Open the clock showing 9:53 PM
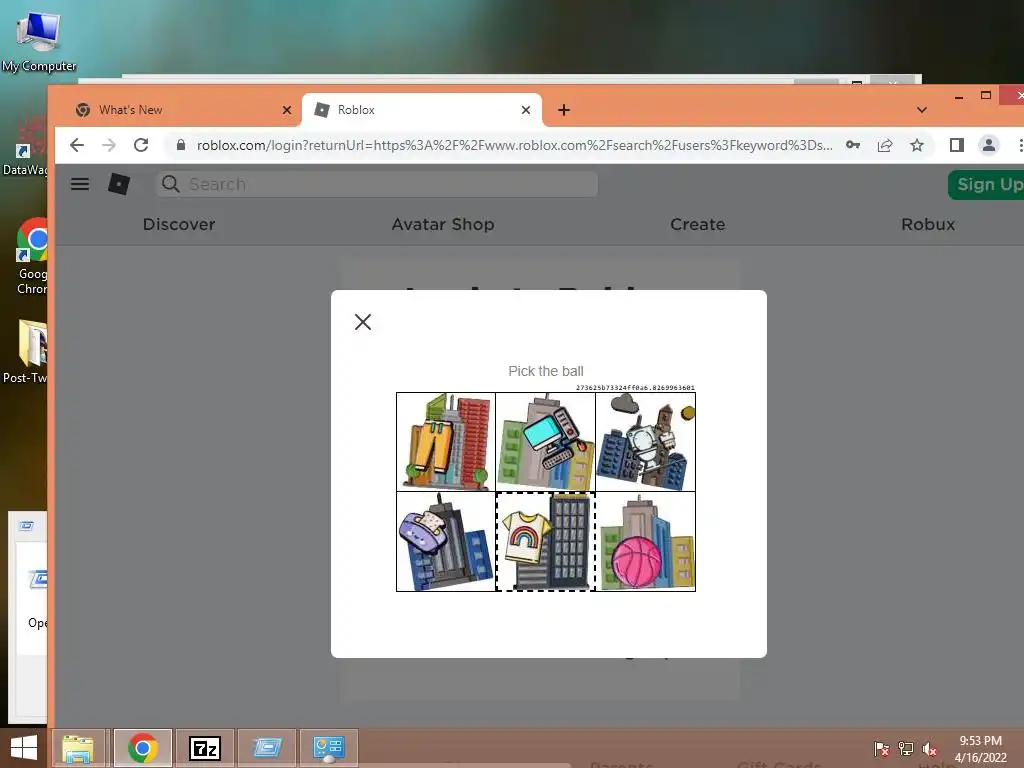 coord(980,749)
